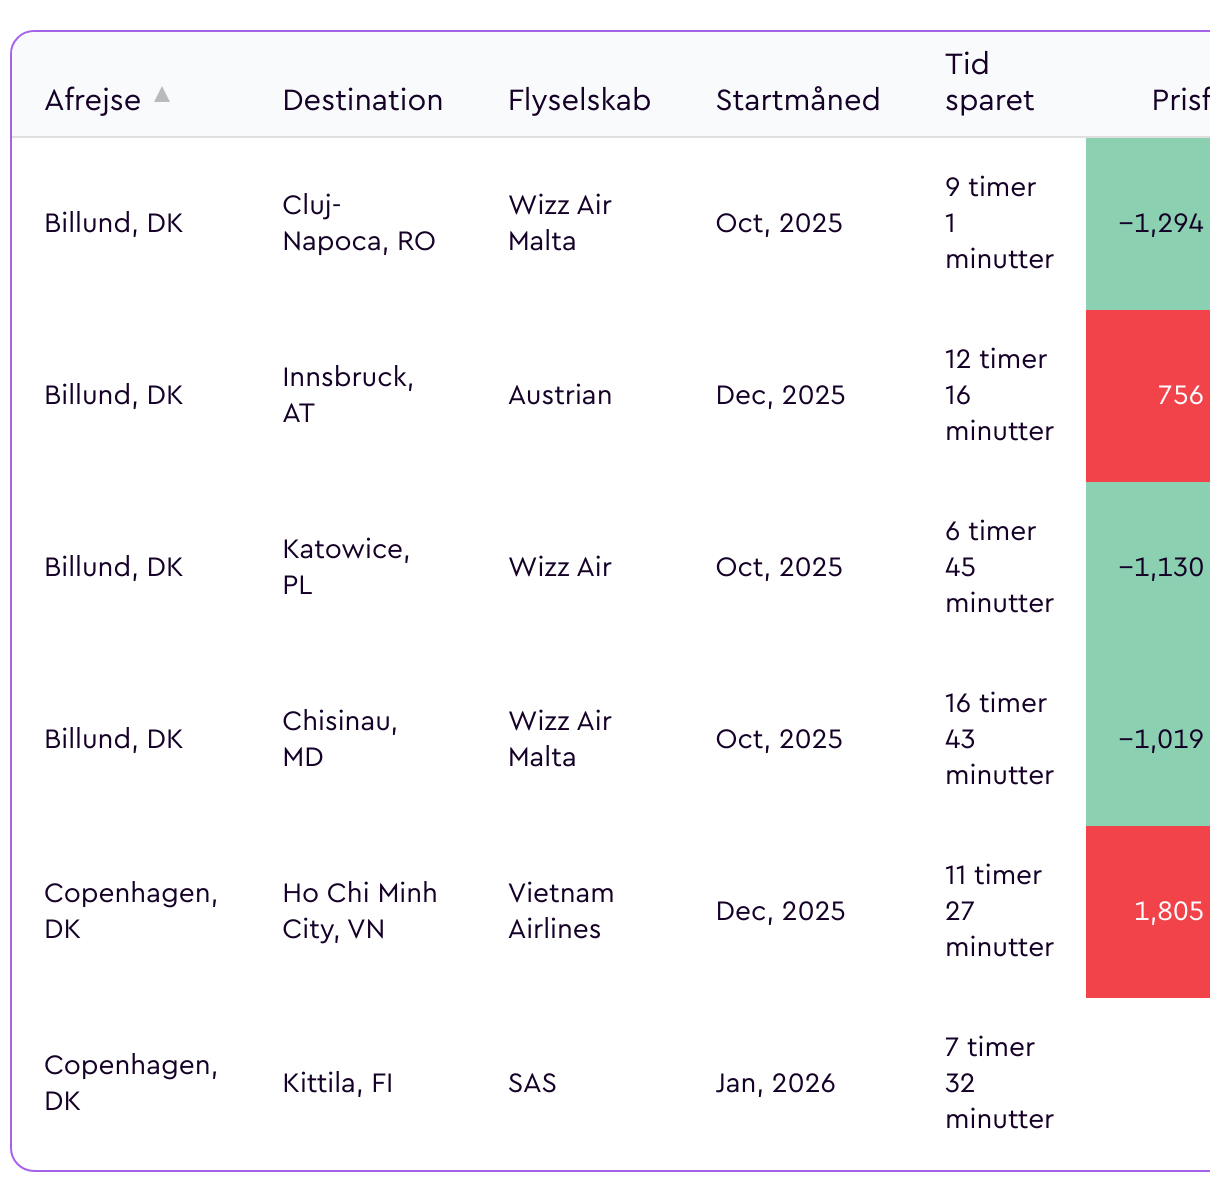Click the Austrian airline cell
Image resolution: width=1220 pixels, height=1182 pixels.
[x=559, y=395]
